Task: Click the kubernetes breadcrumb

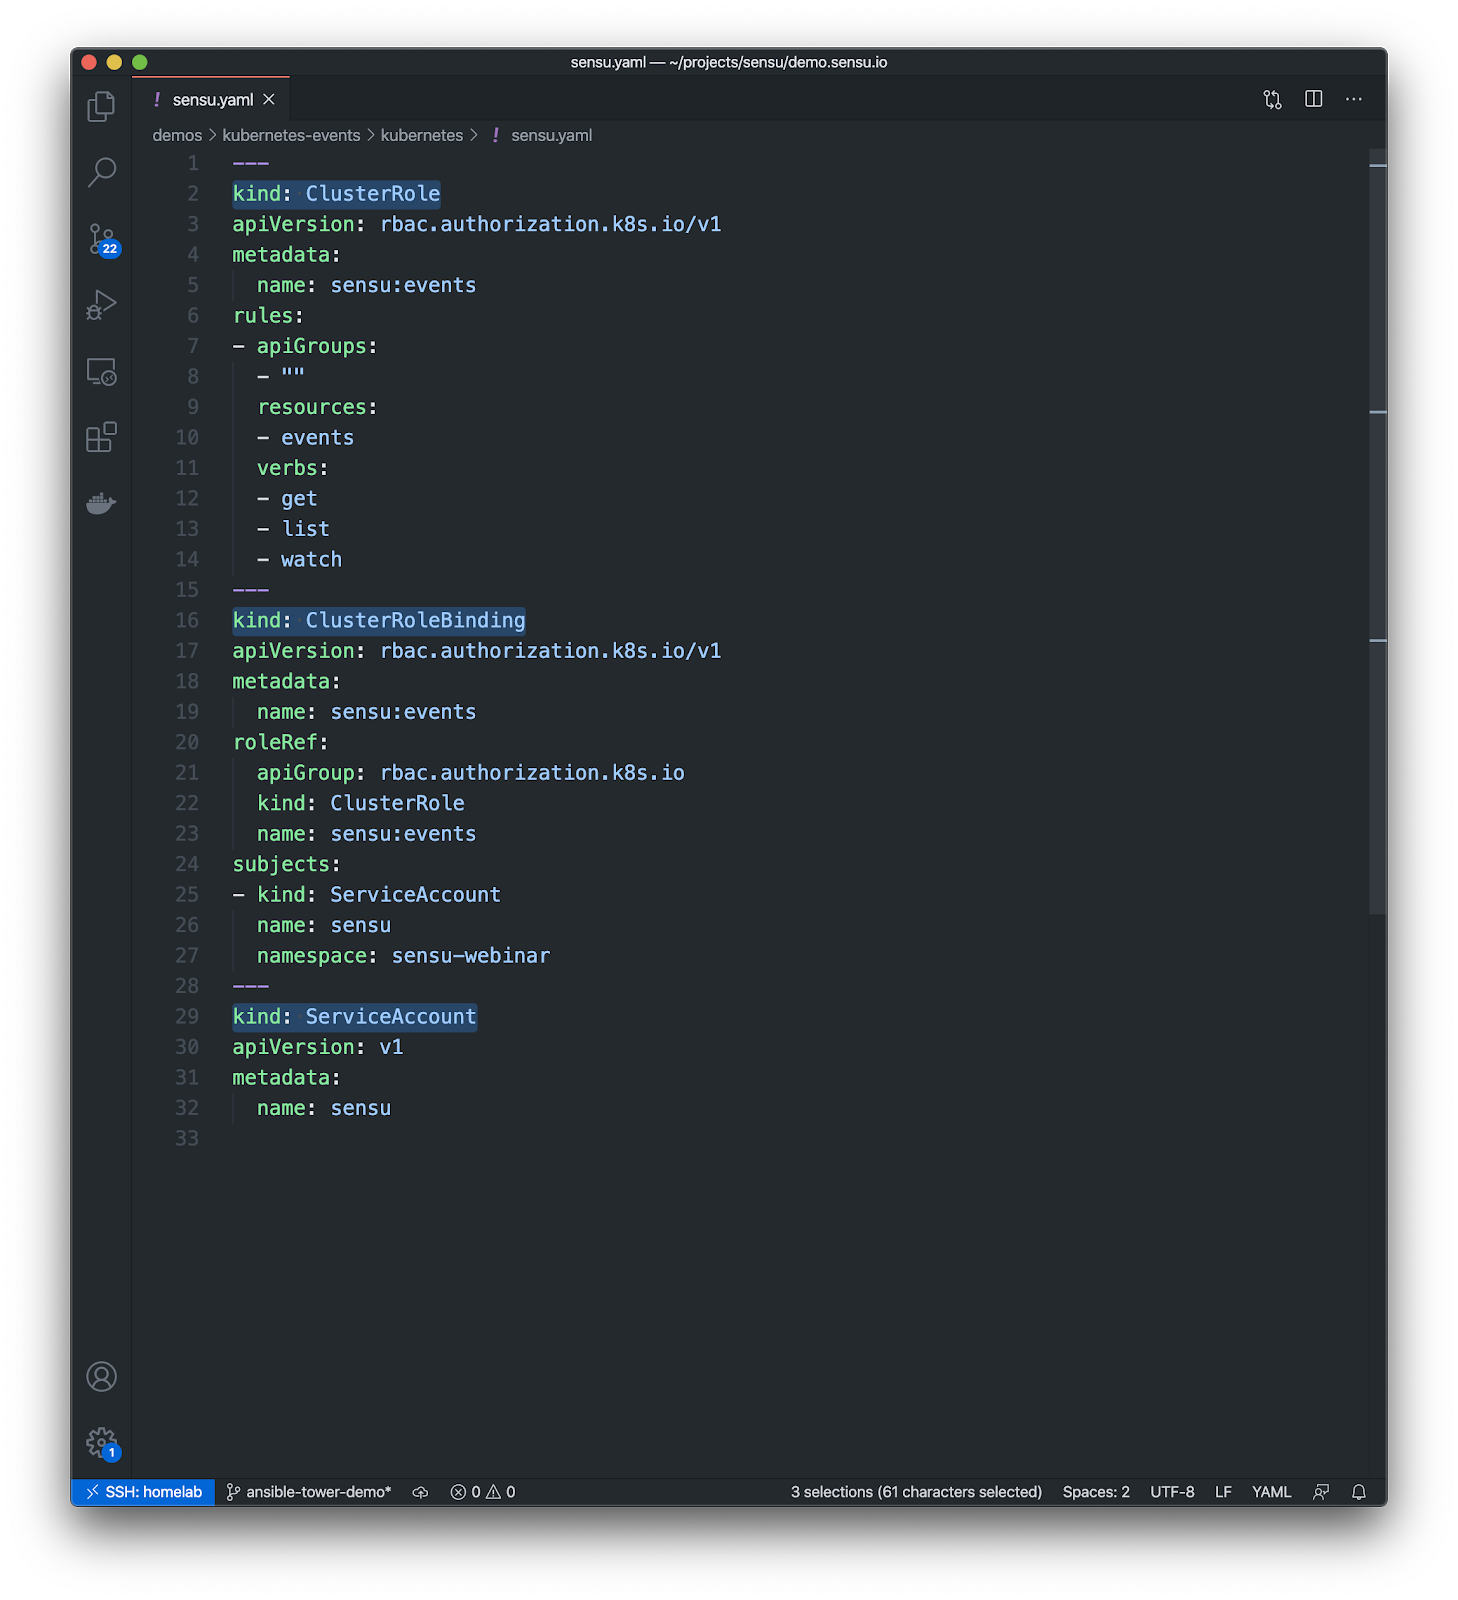Action: [422, 135]
